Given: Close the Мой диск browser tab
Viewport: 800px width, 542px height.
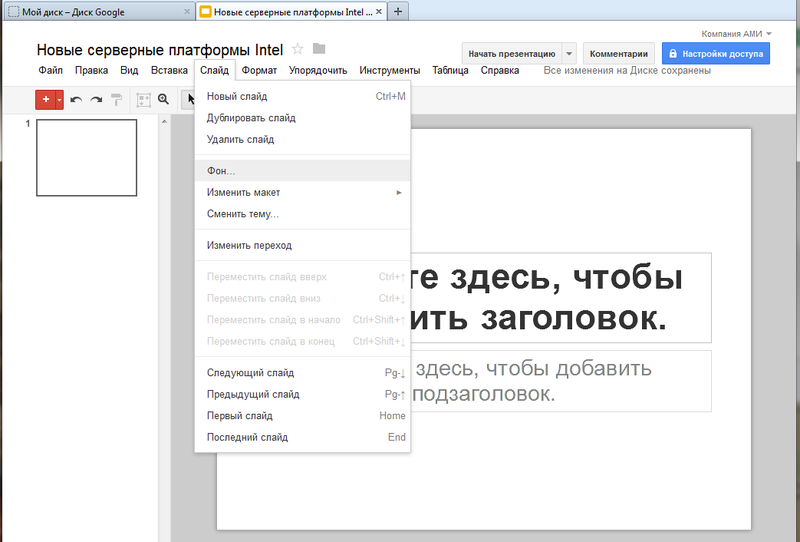Looking at the screenshot, I should tap(187, 12).
